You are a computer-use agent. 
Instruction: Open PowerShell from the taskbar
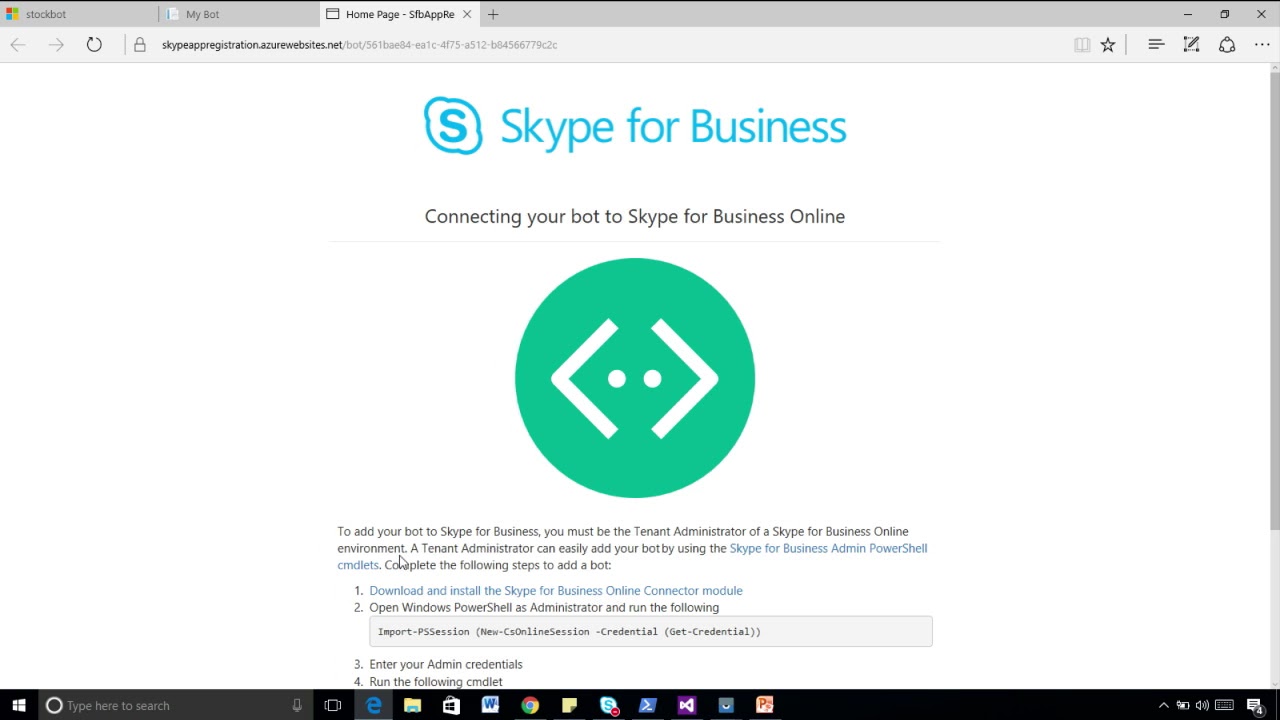point(647,705)
